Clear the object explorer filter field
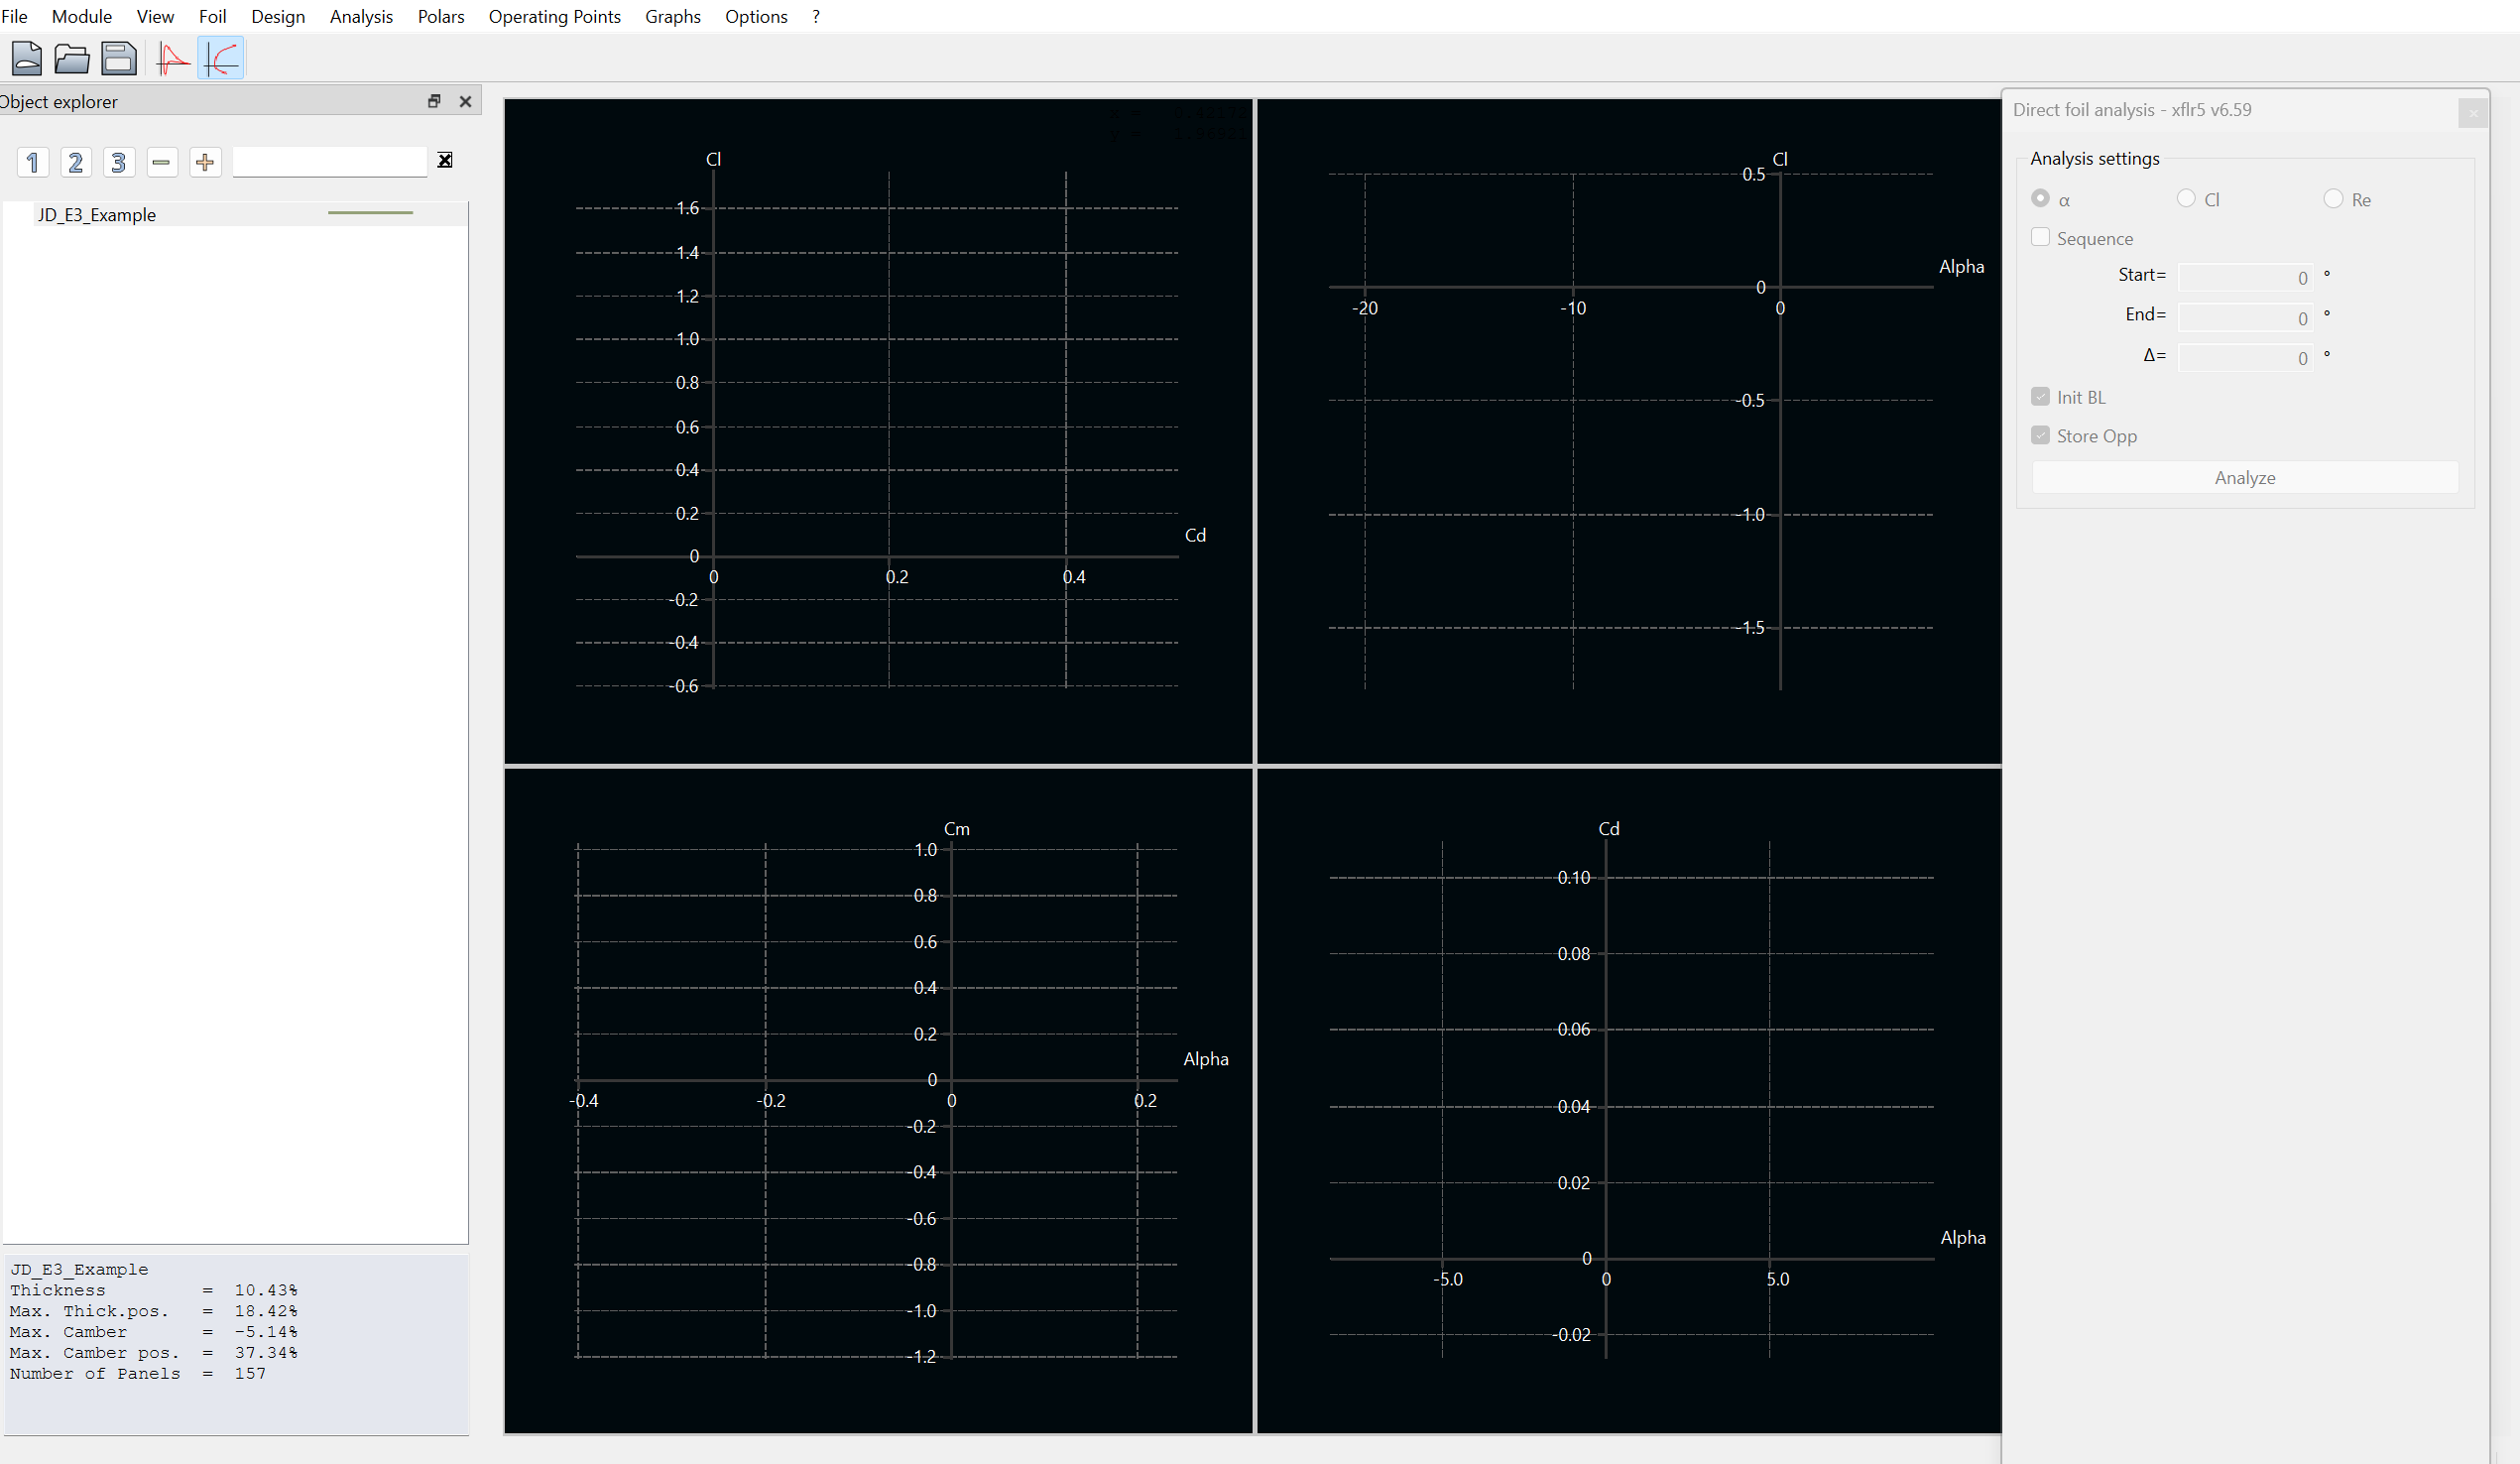 [445, 160]
